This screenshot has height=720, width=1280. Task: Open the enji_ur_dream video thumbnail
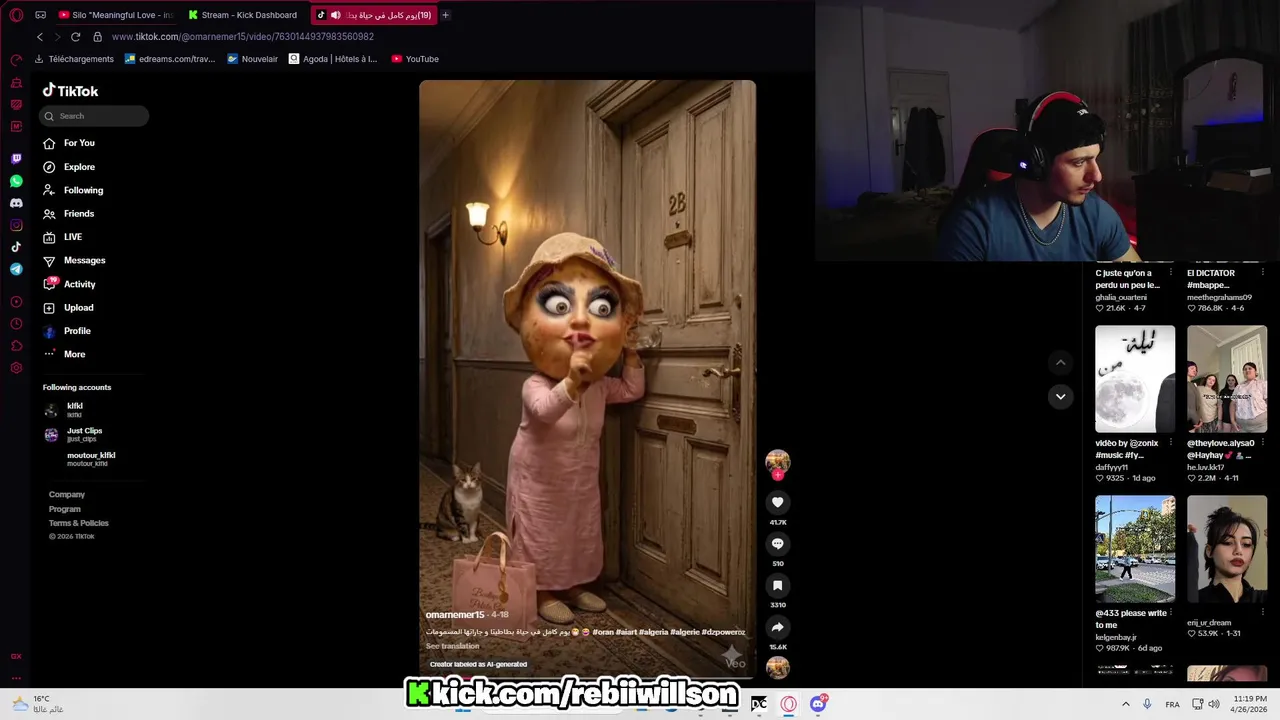[1227, 549]
